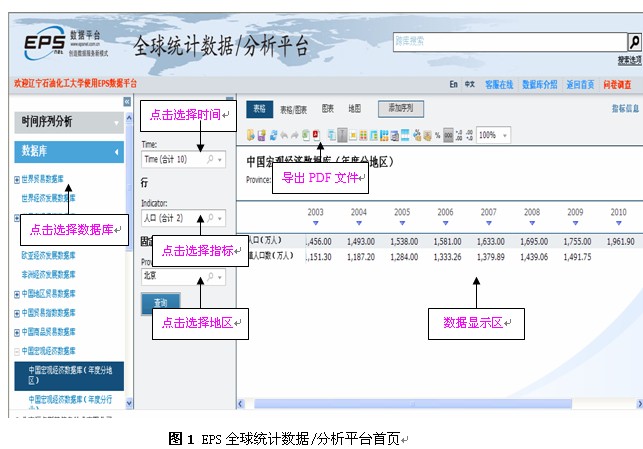This screenshot has width=643, height=449.
Task: Select 世界经济发展数据库 in tree
Action: [48, 198]
